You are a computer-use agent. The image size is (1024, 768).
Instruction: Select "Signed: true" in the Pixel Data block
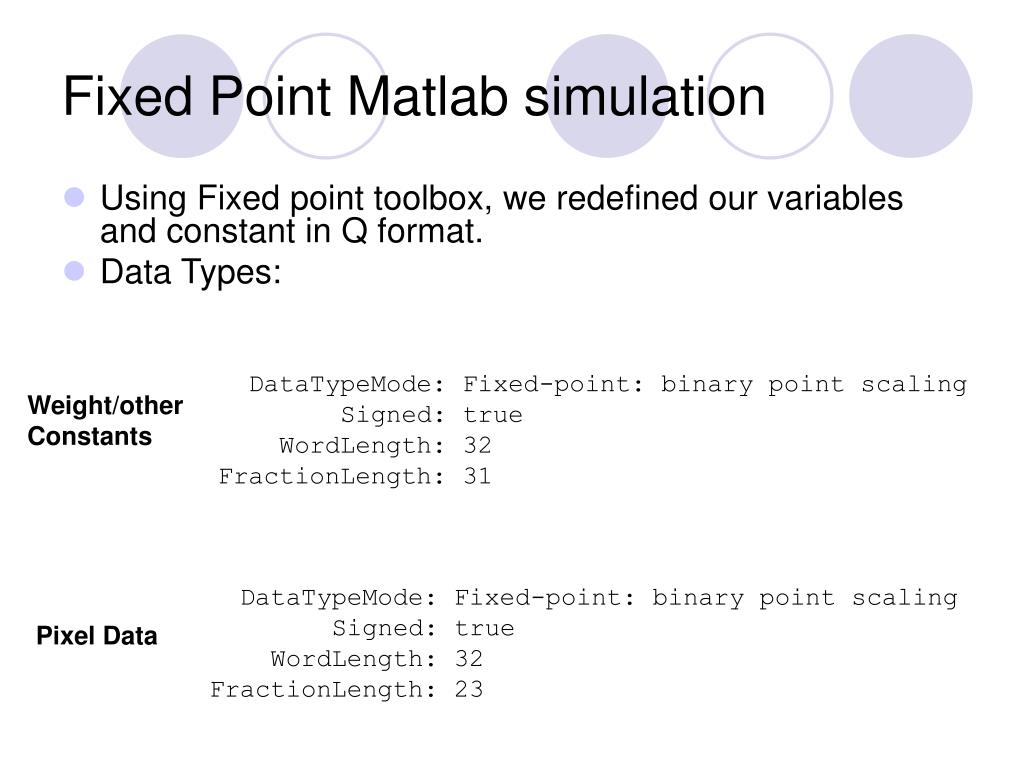[423, 628]
